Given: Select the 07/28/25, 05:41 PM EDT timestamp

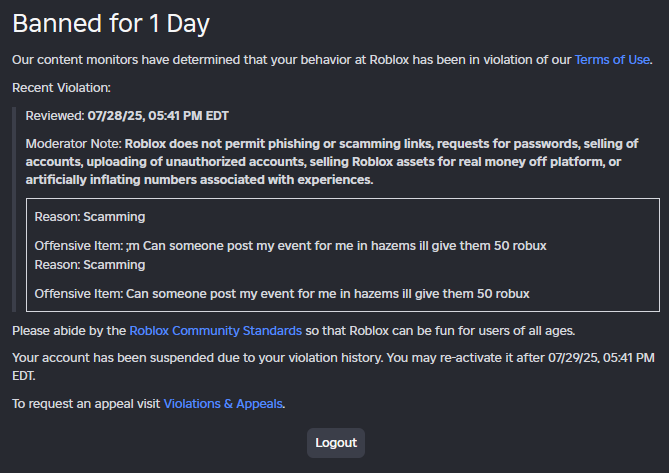Looking at the screenshot, I should (158, 116).
